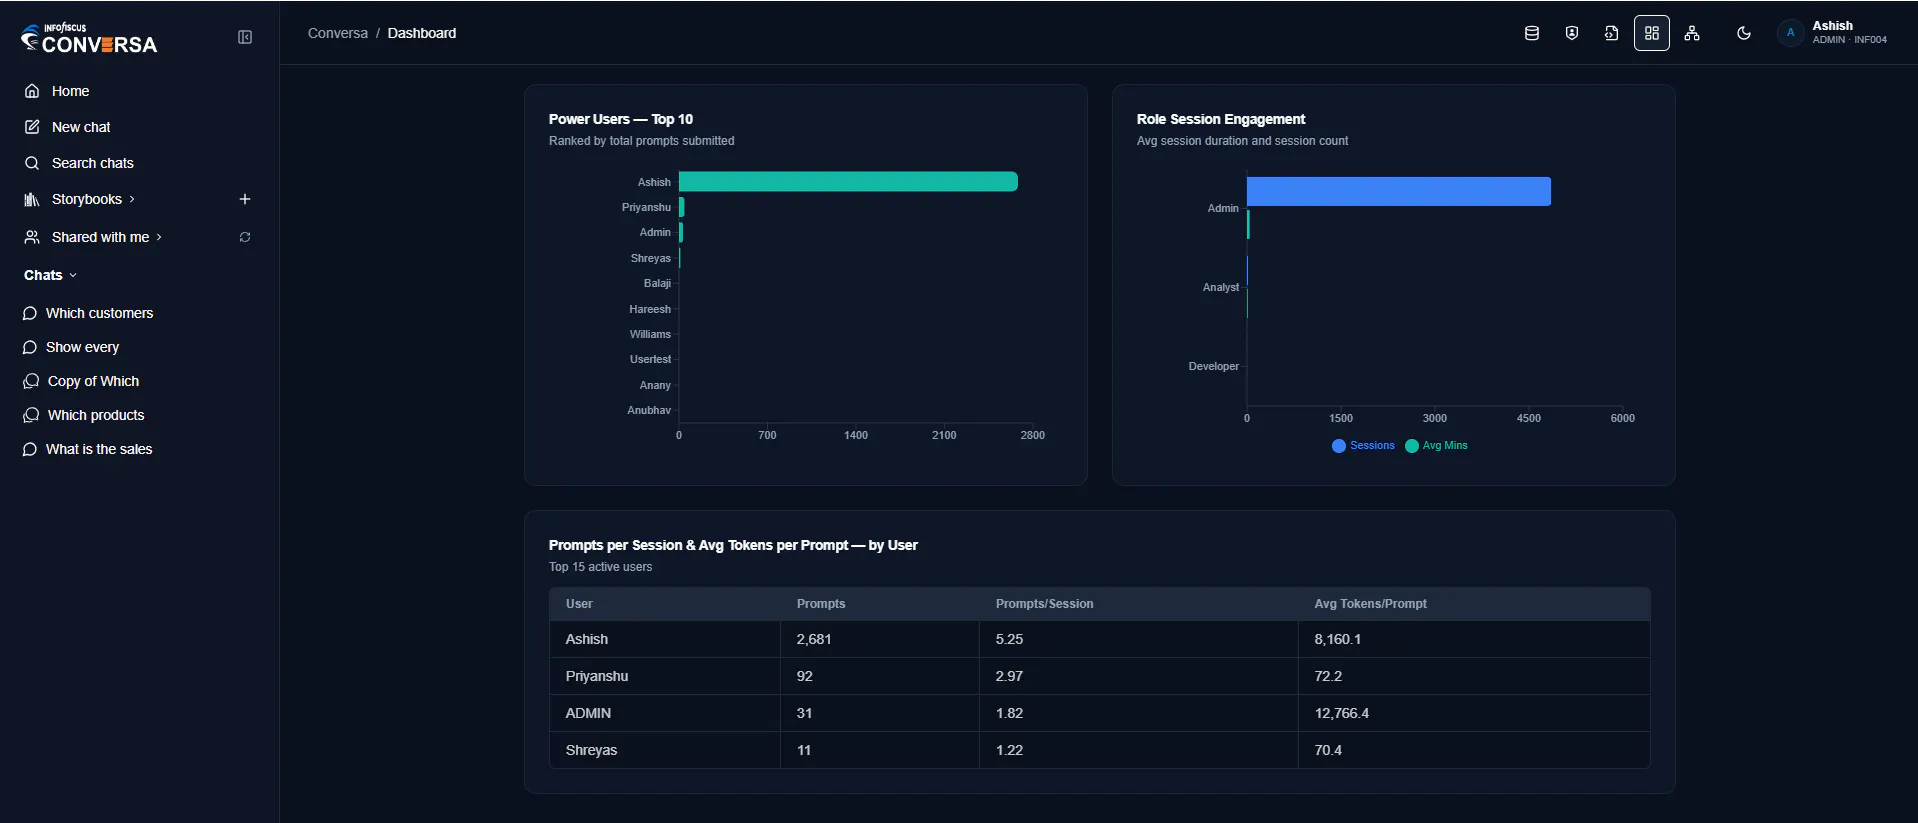Click the Usertest label in Power Users chart

coord(650,359)
